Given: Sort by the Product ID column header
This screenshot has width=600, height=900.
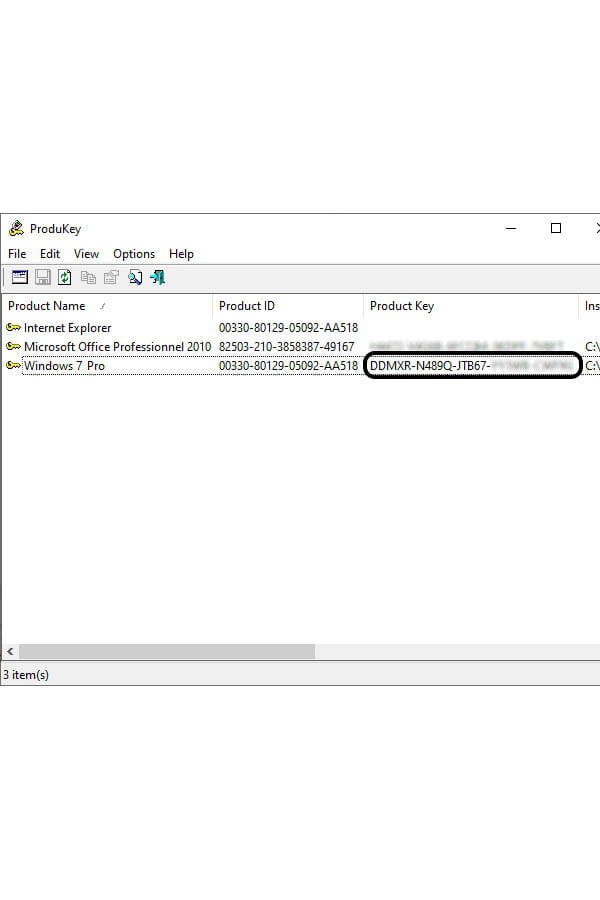Looking at the screenshot, I should tap(246, 306).
